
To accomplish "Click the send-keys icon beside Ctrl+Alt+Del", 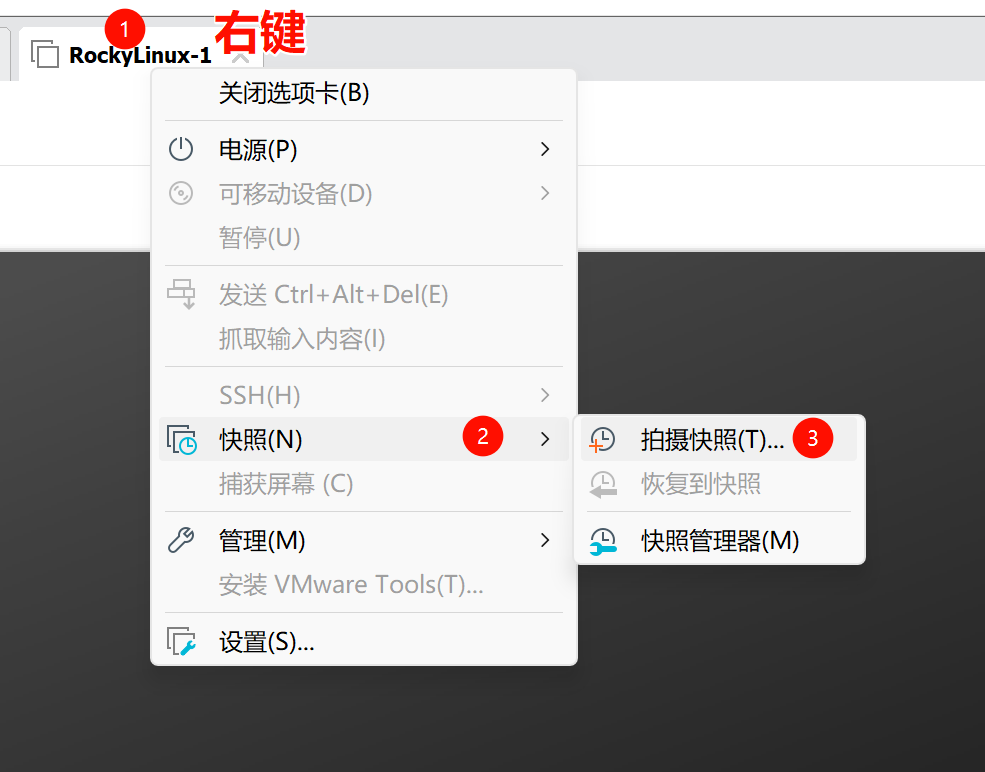I will [181, 294].
